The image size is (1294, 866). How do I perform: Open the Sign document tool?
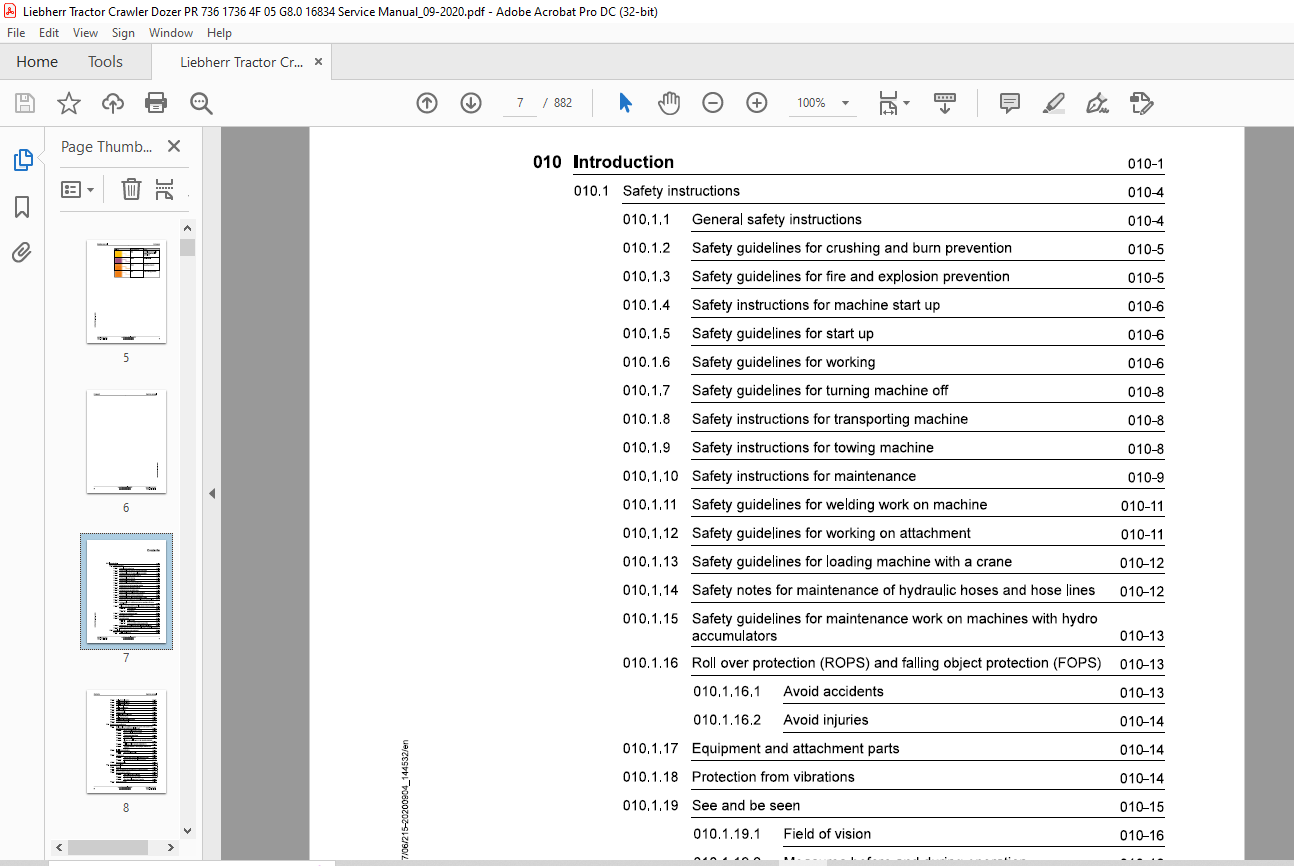[1098, 103]
